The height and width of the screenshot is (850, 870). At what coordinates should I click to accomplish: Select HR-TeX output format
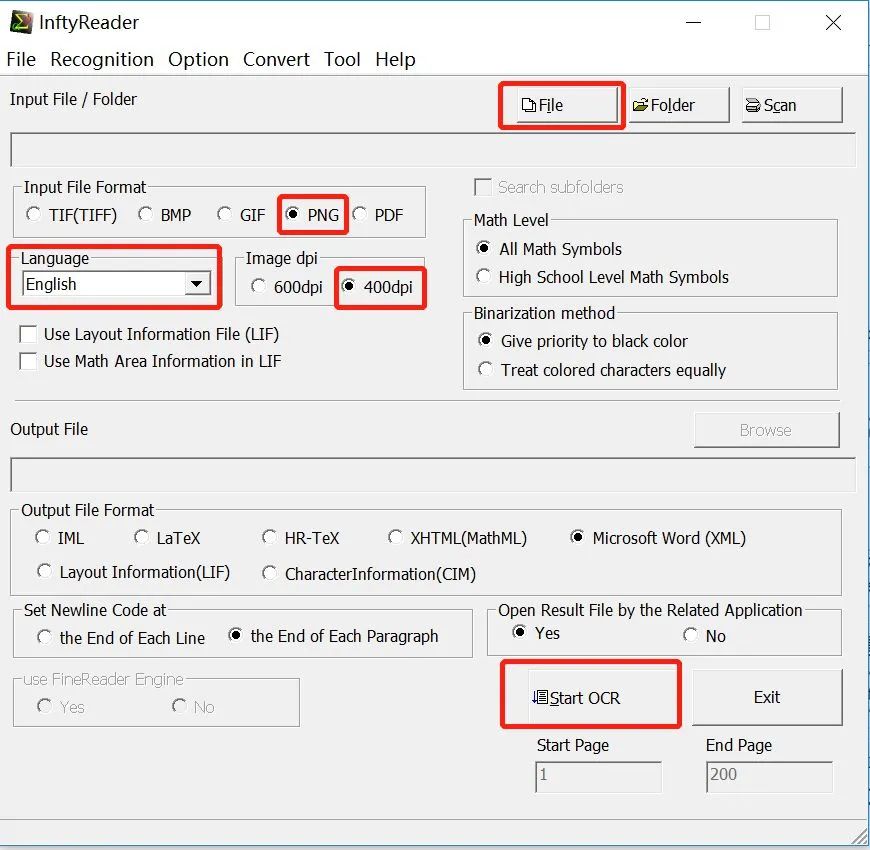point(300,538)
